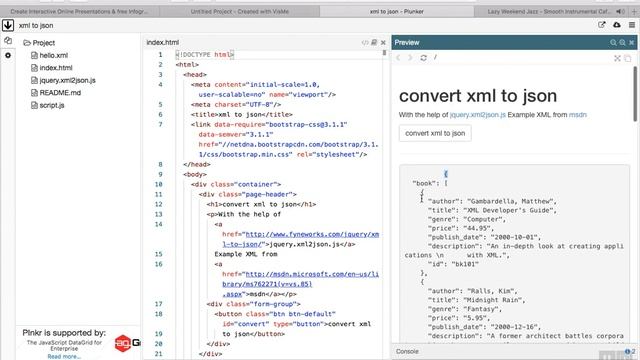Select index.html in the file tree
This screenshot has width=640, height=360.
pos(52,68)
